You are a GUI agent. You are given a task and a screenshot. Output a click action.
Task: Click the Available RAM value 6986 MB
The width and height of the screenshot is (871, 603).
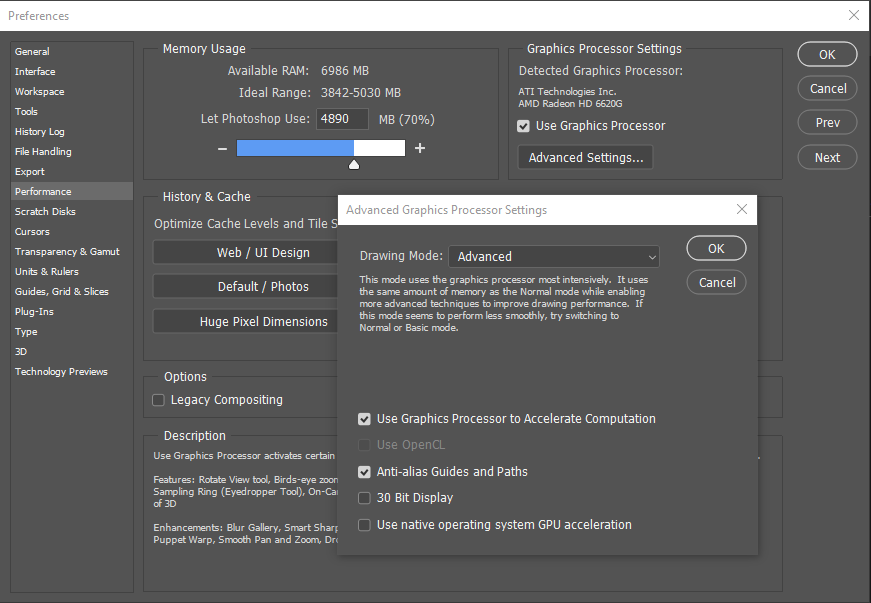point(344,71)
